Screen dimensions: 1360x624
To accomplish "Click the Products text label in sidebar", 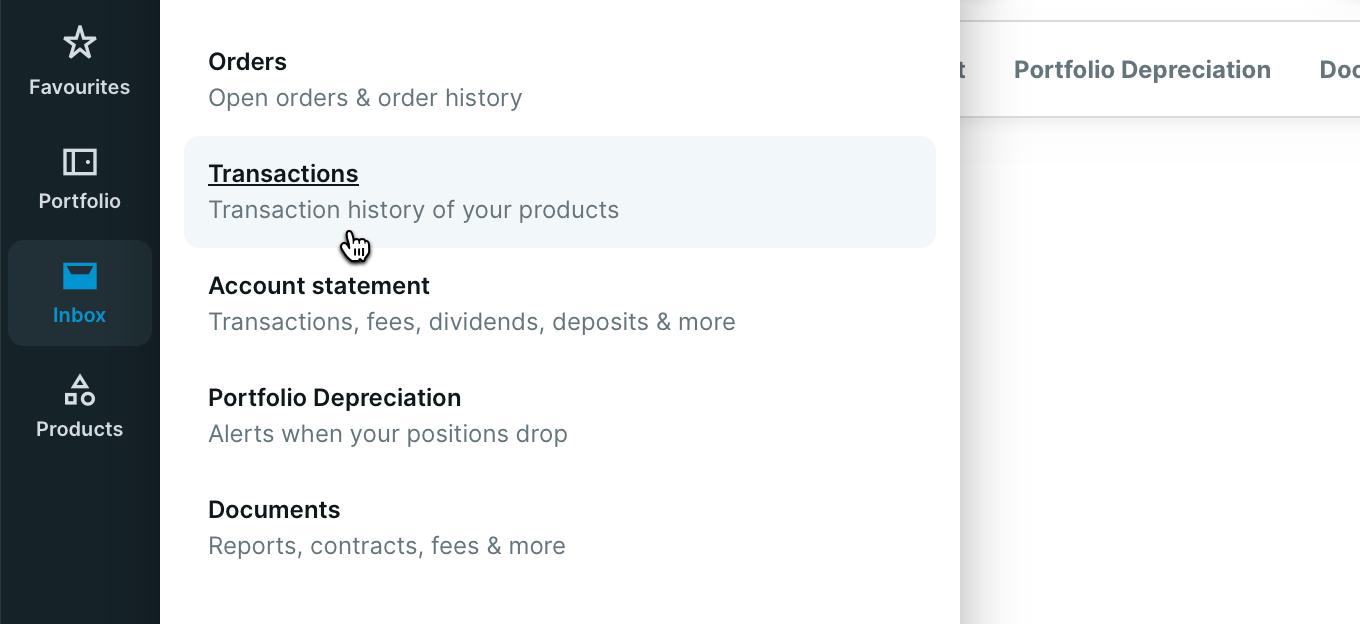I will pos(79,429).
